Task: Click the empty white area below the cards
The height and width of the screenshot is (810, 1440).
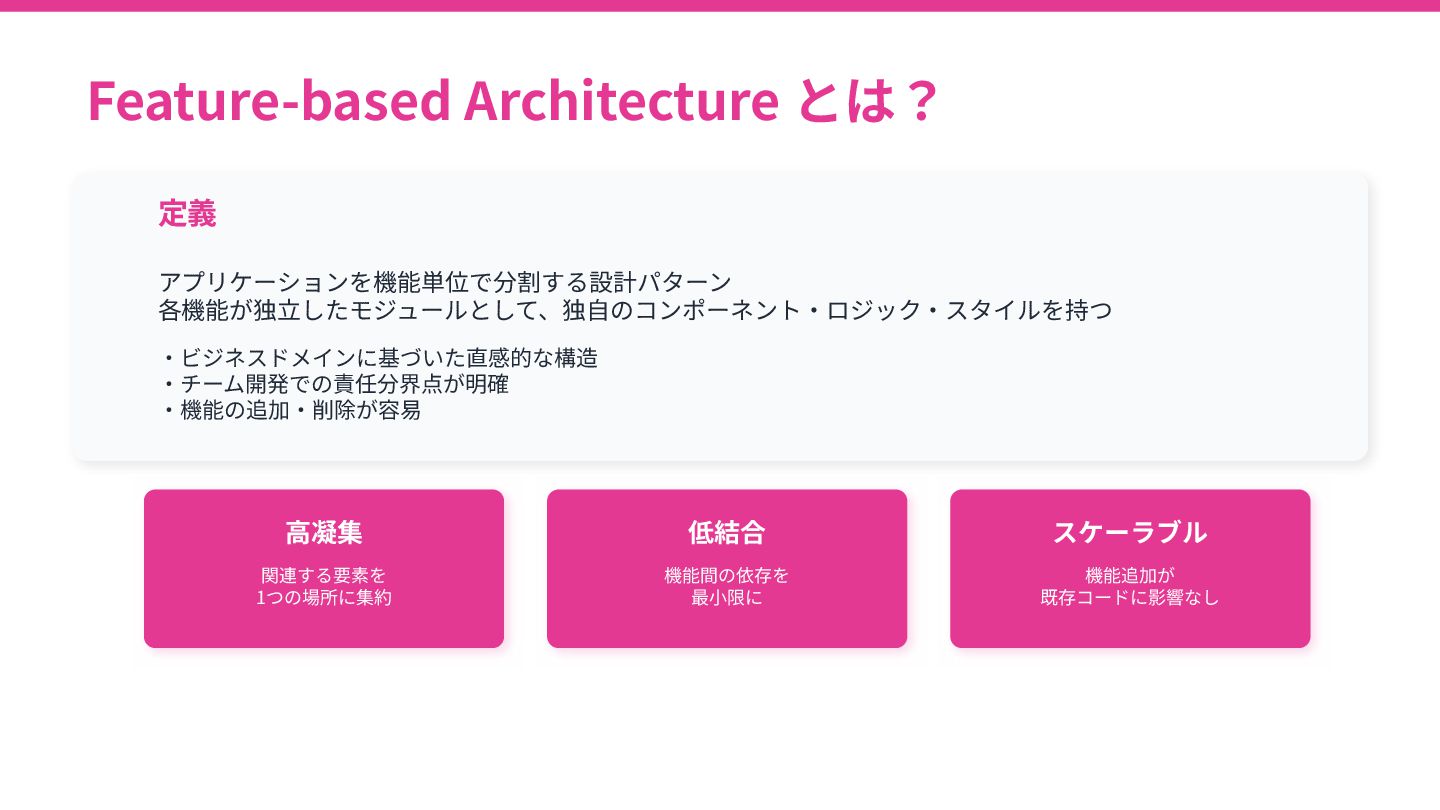Action: point(720,730)
